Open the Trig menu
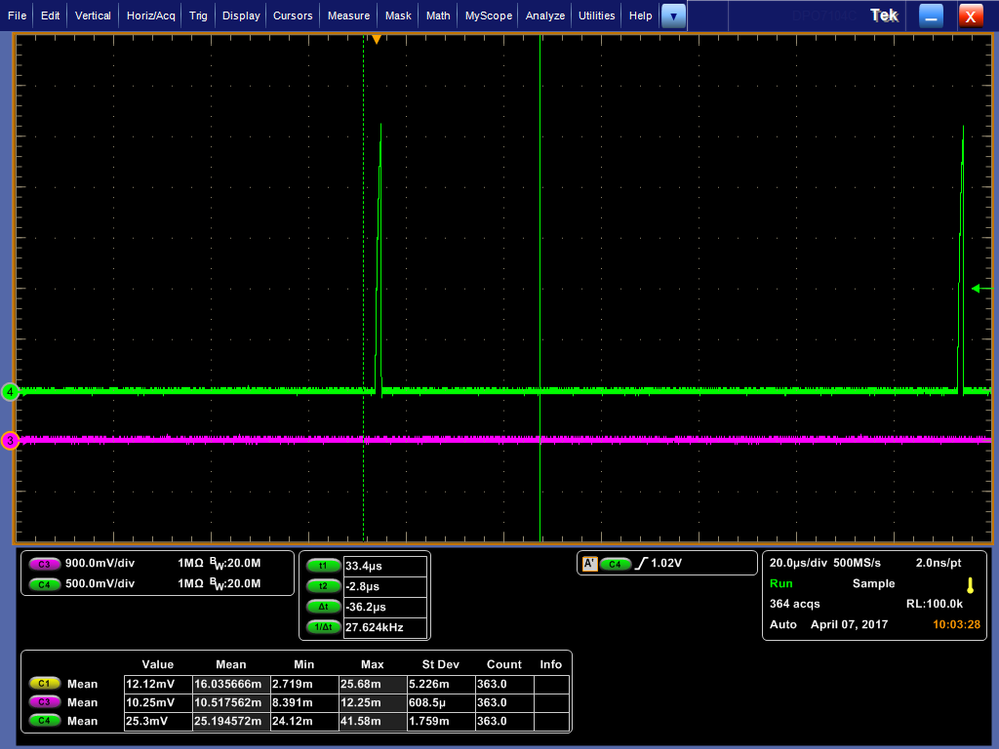Image resolution: width=999 pixels, height=749 pixels. (x=198, y=16)
